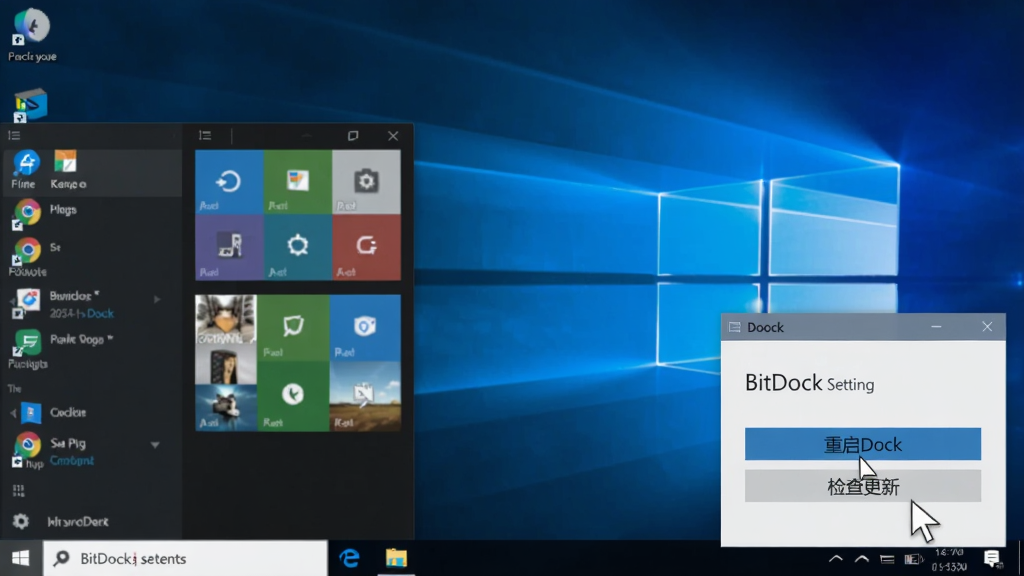
Task: Open the green clock tile
Action: pyautogui.click(x=293, y=396)
